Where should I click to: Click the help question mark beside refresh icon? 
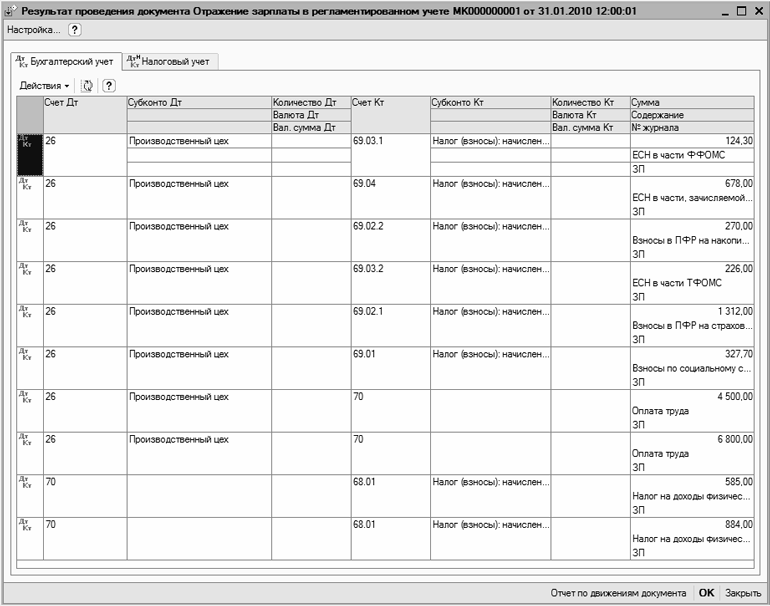[109, 87]
